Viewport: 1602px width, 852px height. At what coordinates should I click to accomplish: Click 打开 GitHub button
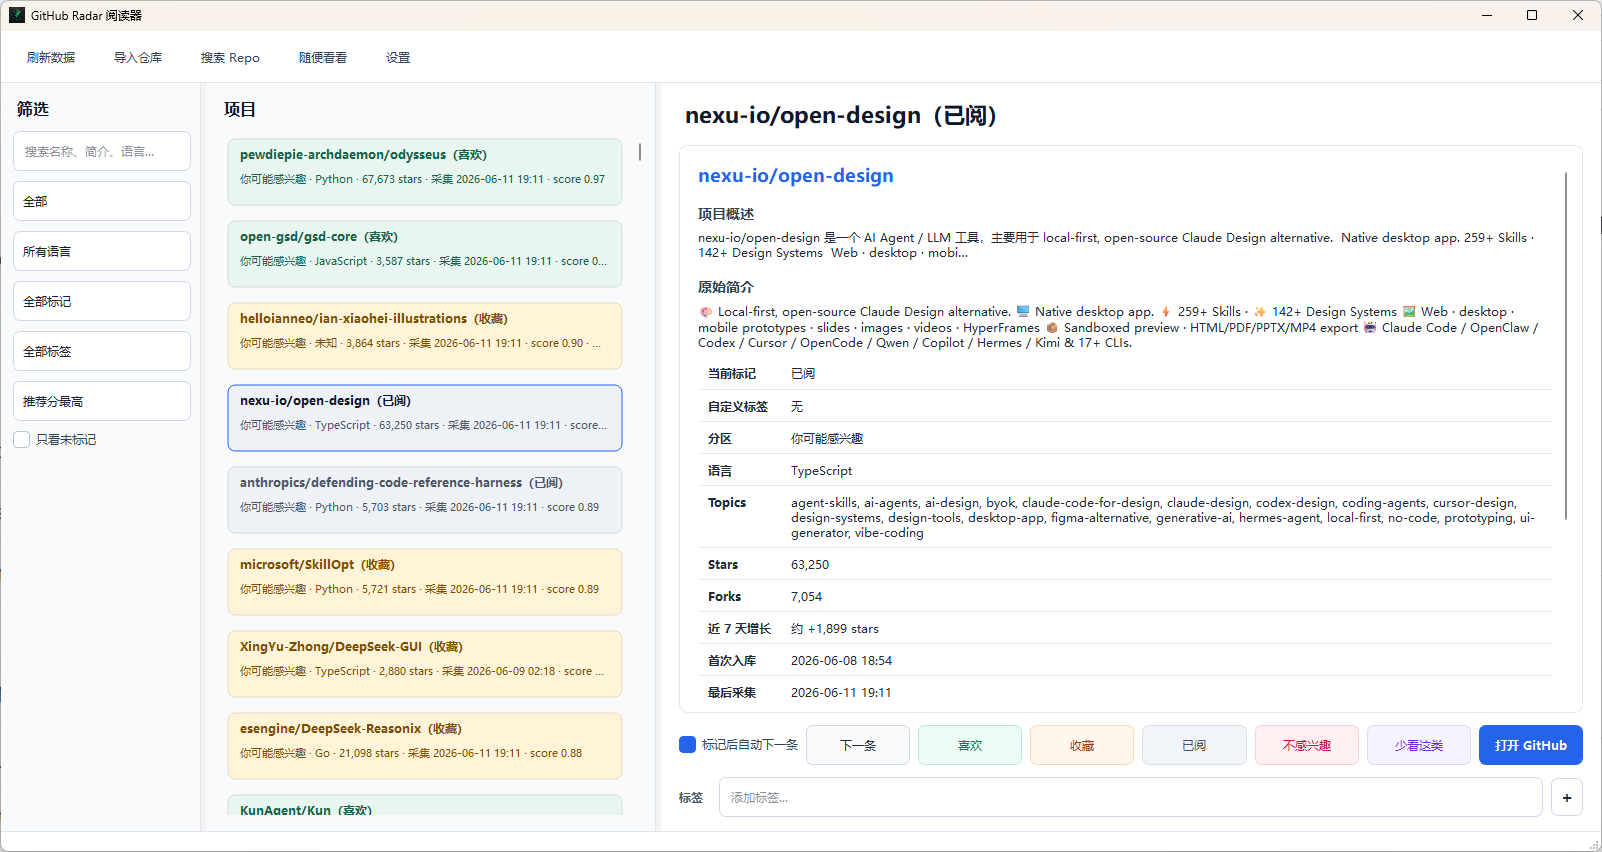[1531, 745]
